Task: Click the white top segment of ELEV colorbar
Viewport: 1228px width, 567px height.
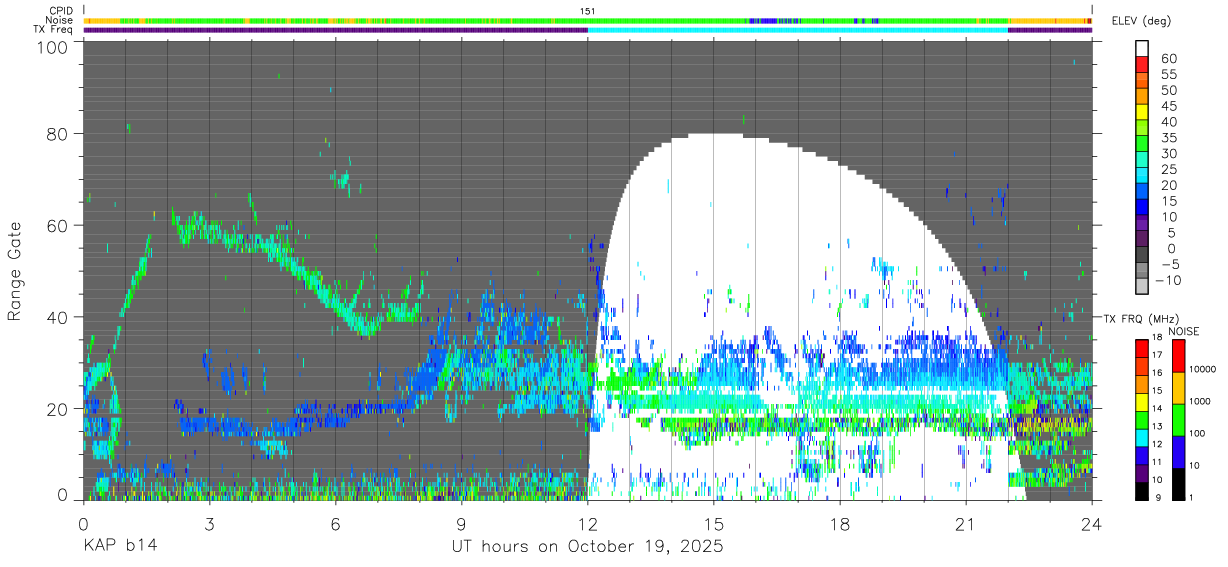Action: coord(1142,47)
